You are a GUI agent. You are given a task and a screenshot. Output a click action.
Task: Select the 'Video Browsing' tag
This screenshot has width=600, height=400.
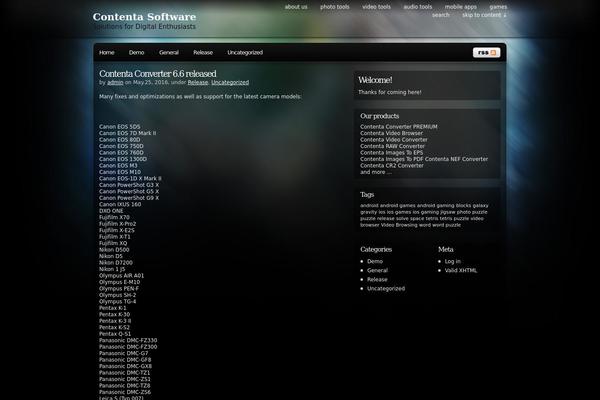[x=399, y=225]
